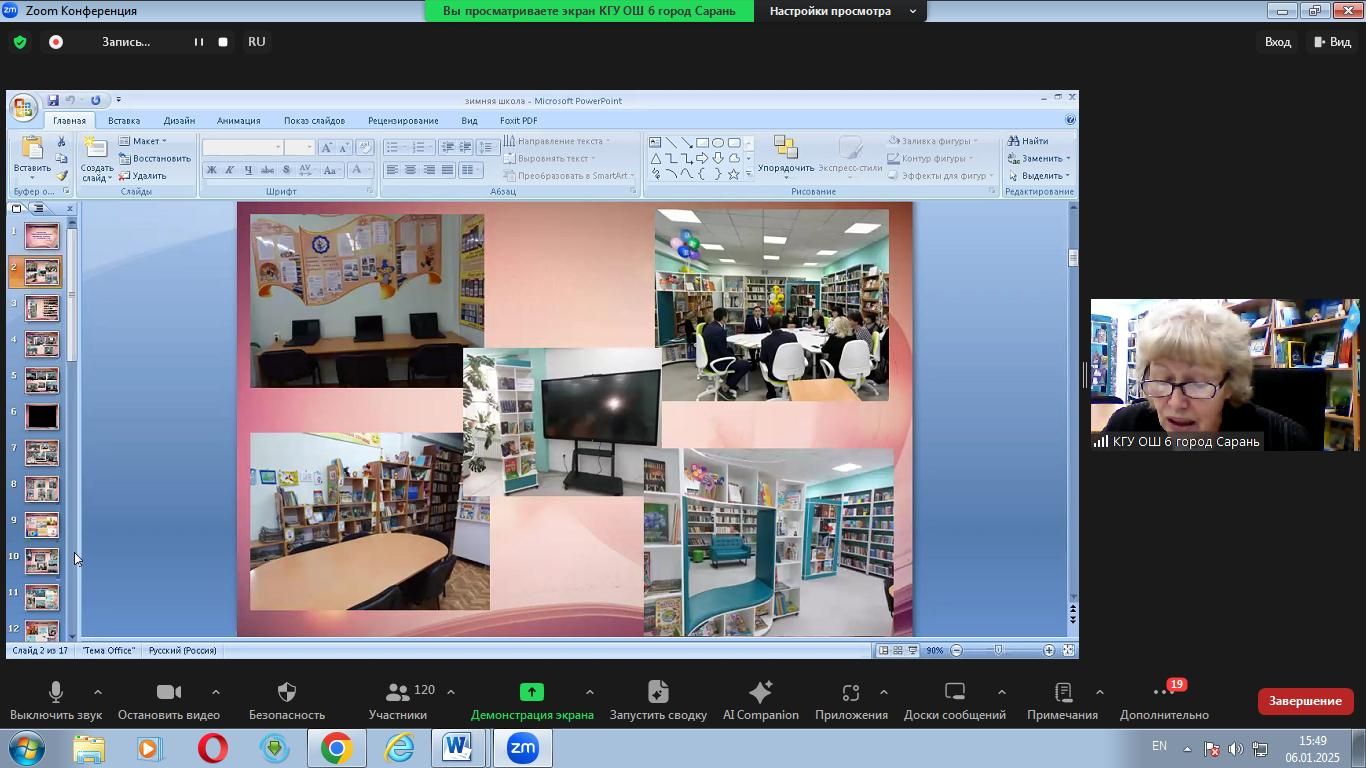
Task: Click the Zoom Security shield icon
Action: coord(286,693)
